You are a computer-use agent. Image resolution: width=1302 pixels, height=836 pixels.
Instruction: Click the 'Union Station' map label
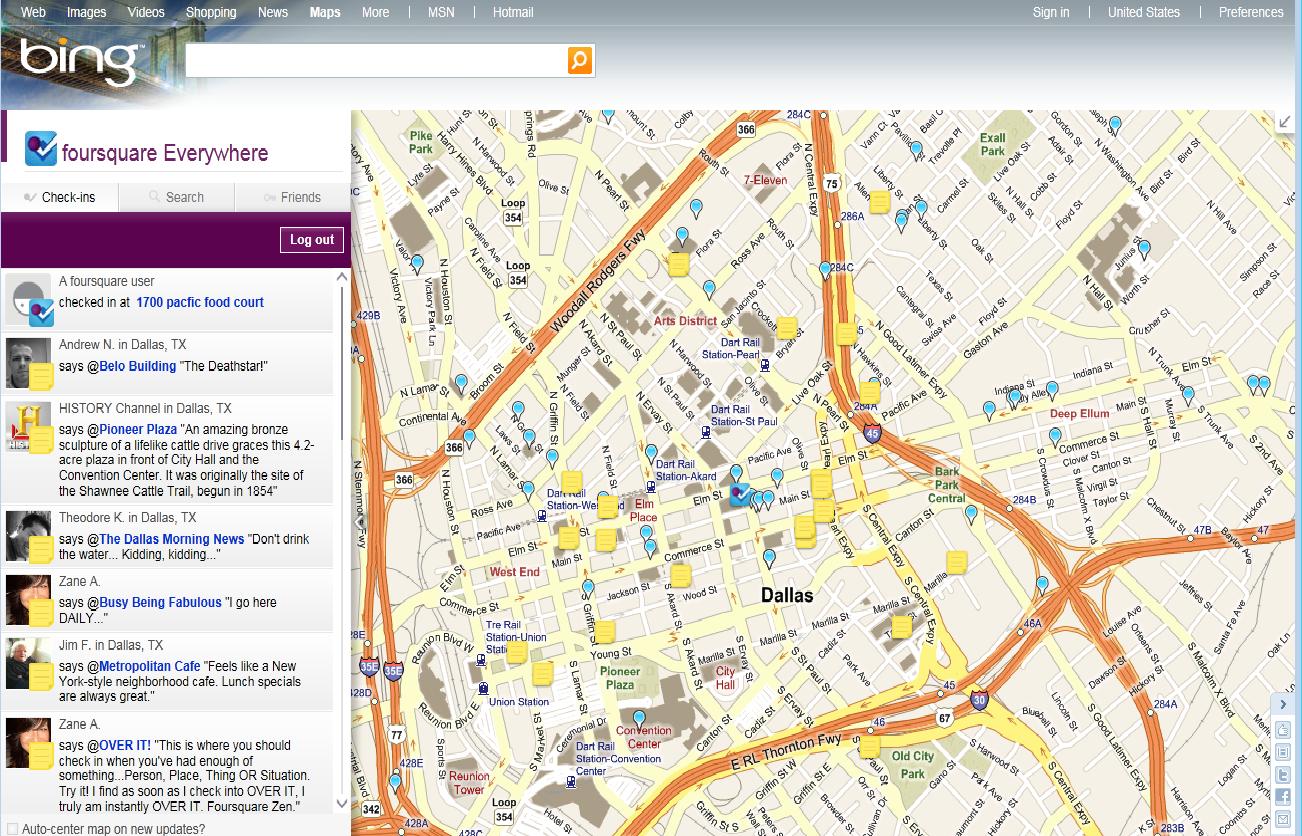[519, 702]
